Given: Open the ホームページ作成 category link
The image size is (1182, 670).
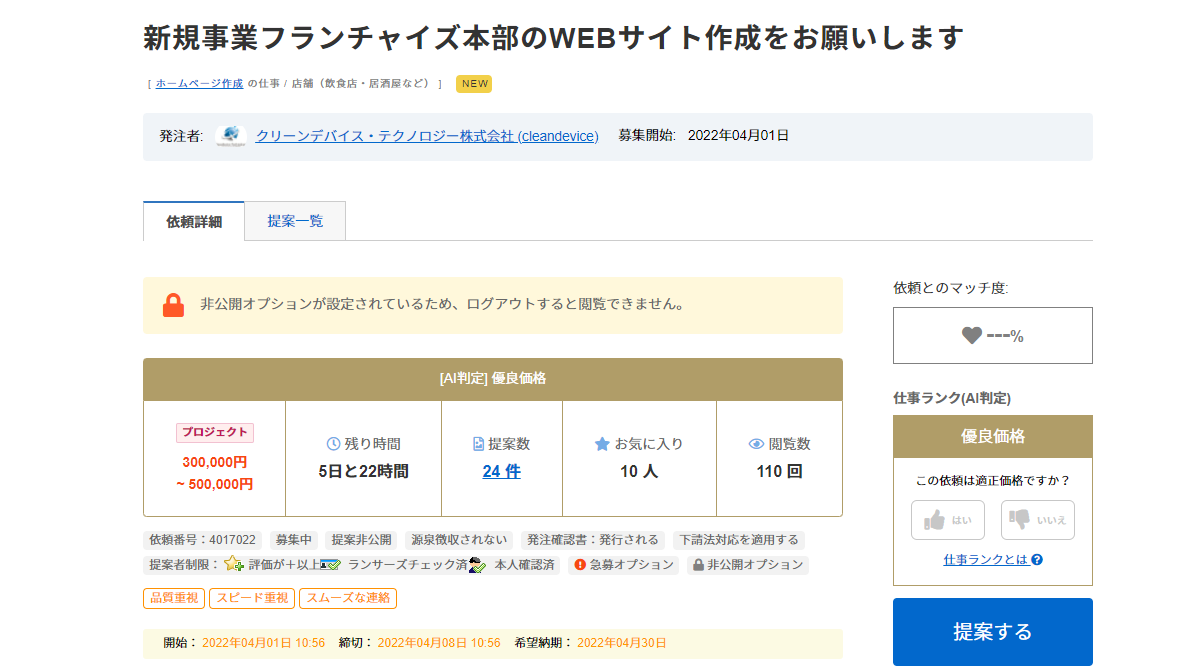Looking at the screenshot, I should point(199,84).
